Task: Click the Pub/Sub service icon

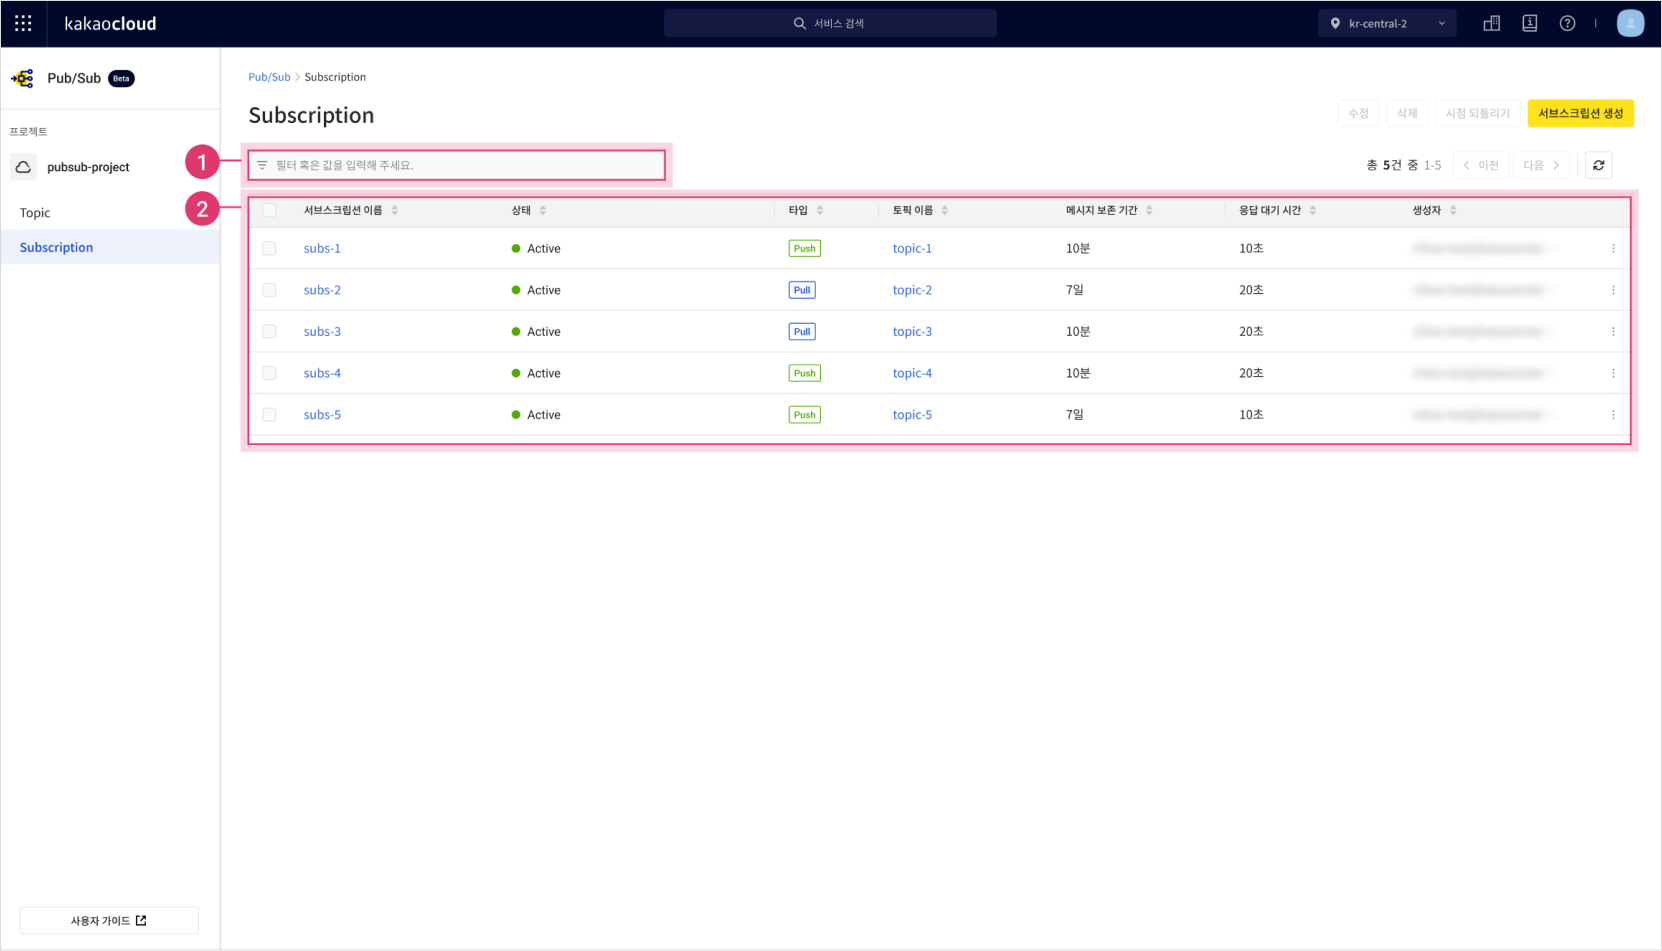Action: tap(23, 78)
